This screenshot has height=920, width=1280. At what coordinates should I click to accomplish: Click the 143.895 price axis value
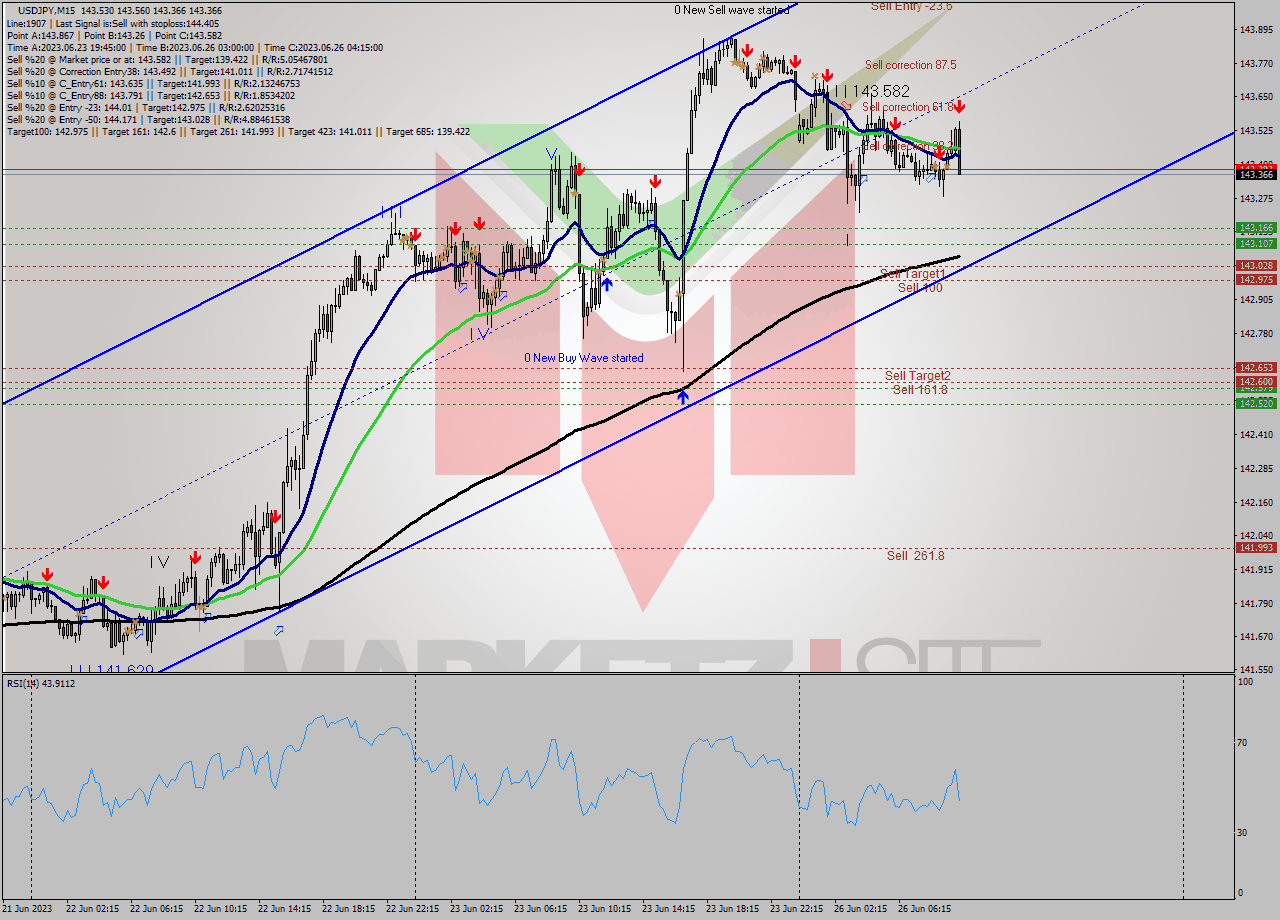click(1256, 30)
